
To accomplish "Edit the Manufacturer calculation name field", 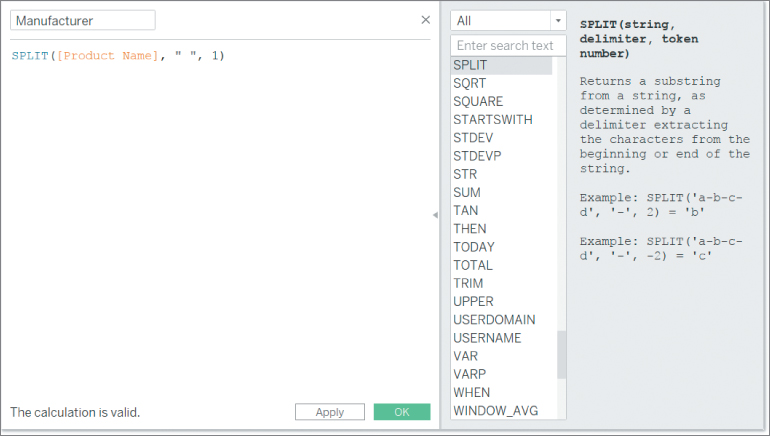I will (x=82, y=21).
